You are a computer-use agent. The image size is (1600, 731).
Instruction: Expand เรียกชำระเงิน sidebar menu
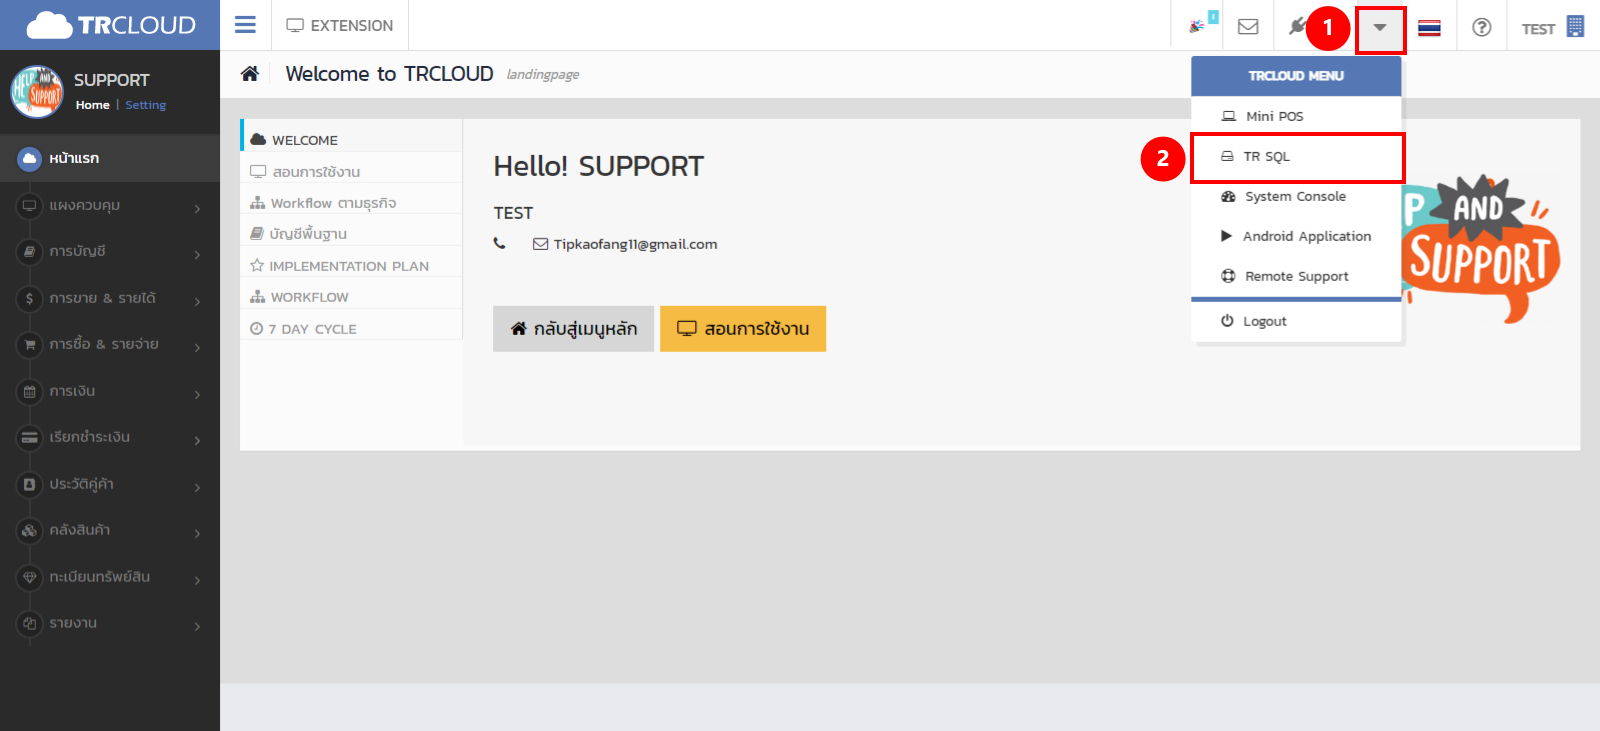[x=110, y=438]
